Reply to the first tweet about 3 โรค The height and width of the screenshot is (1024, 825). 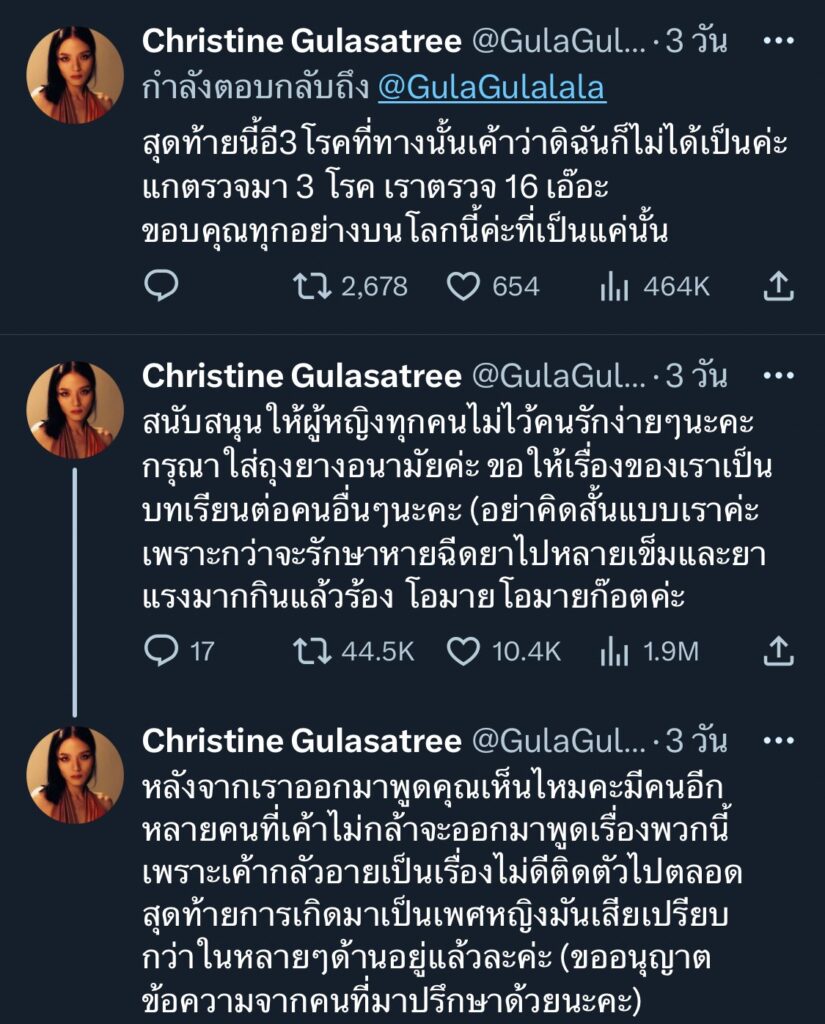(x=161, y=287)
